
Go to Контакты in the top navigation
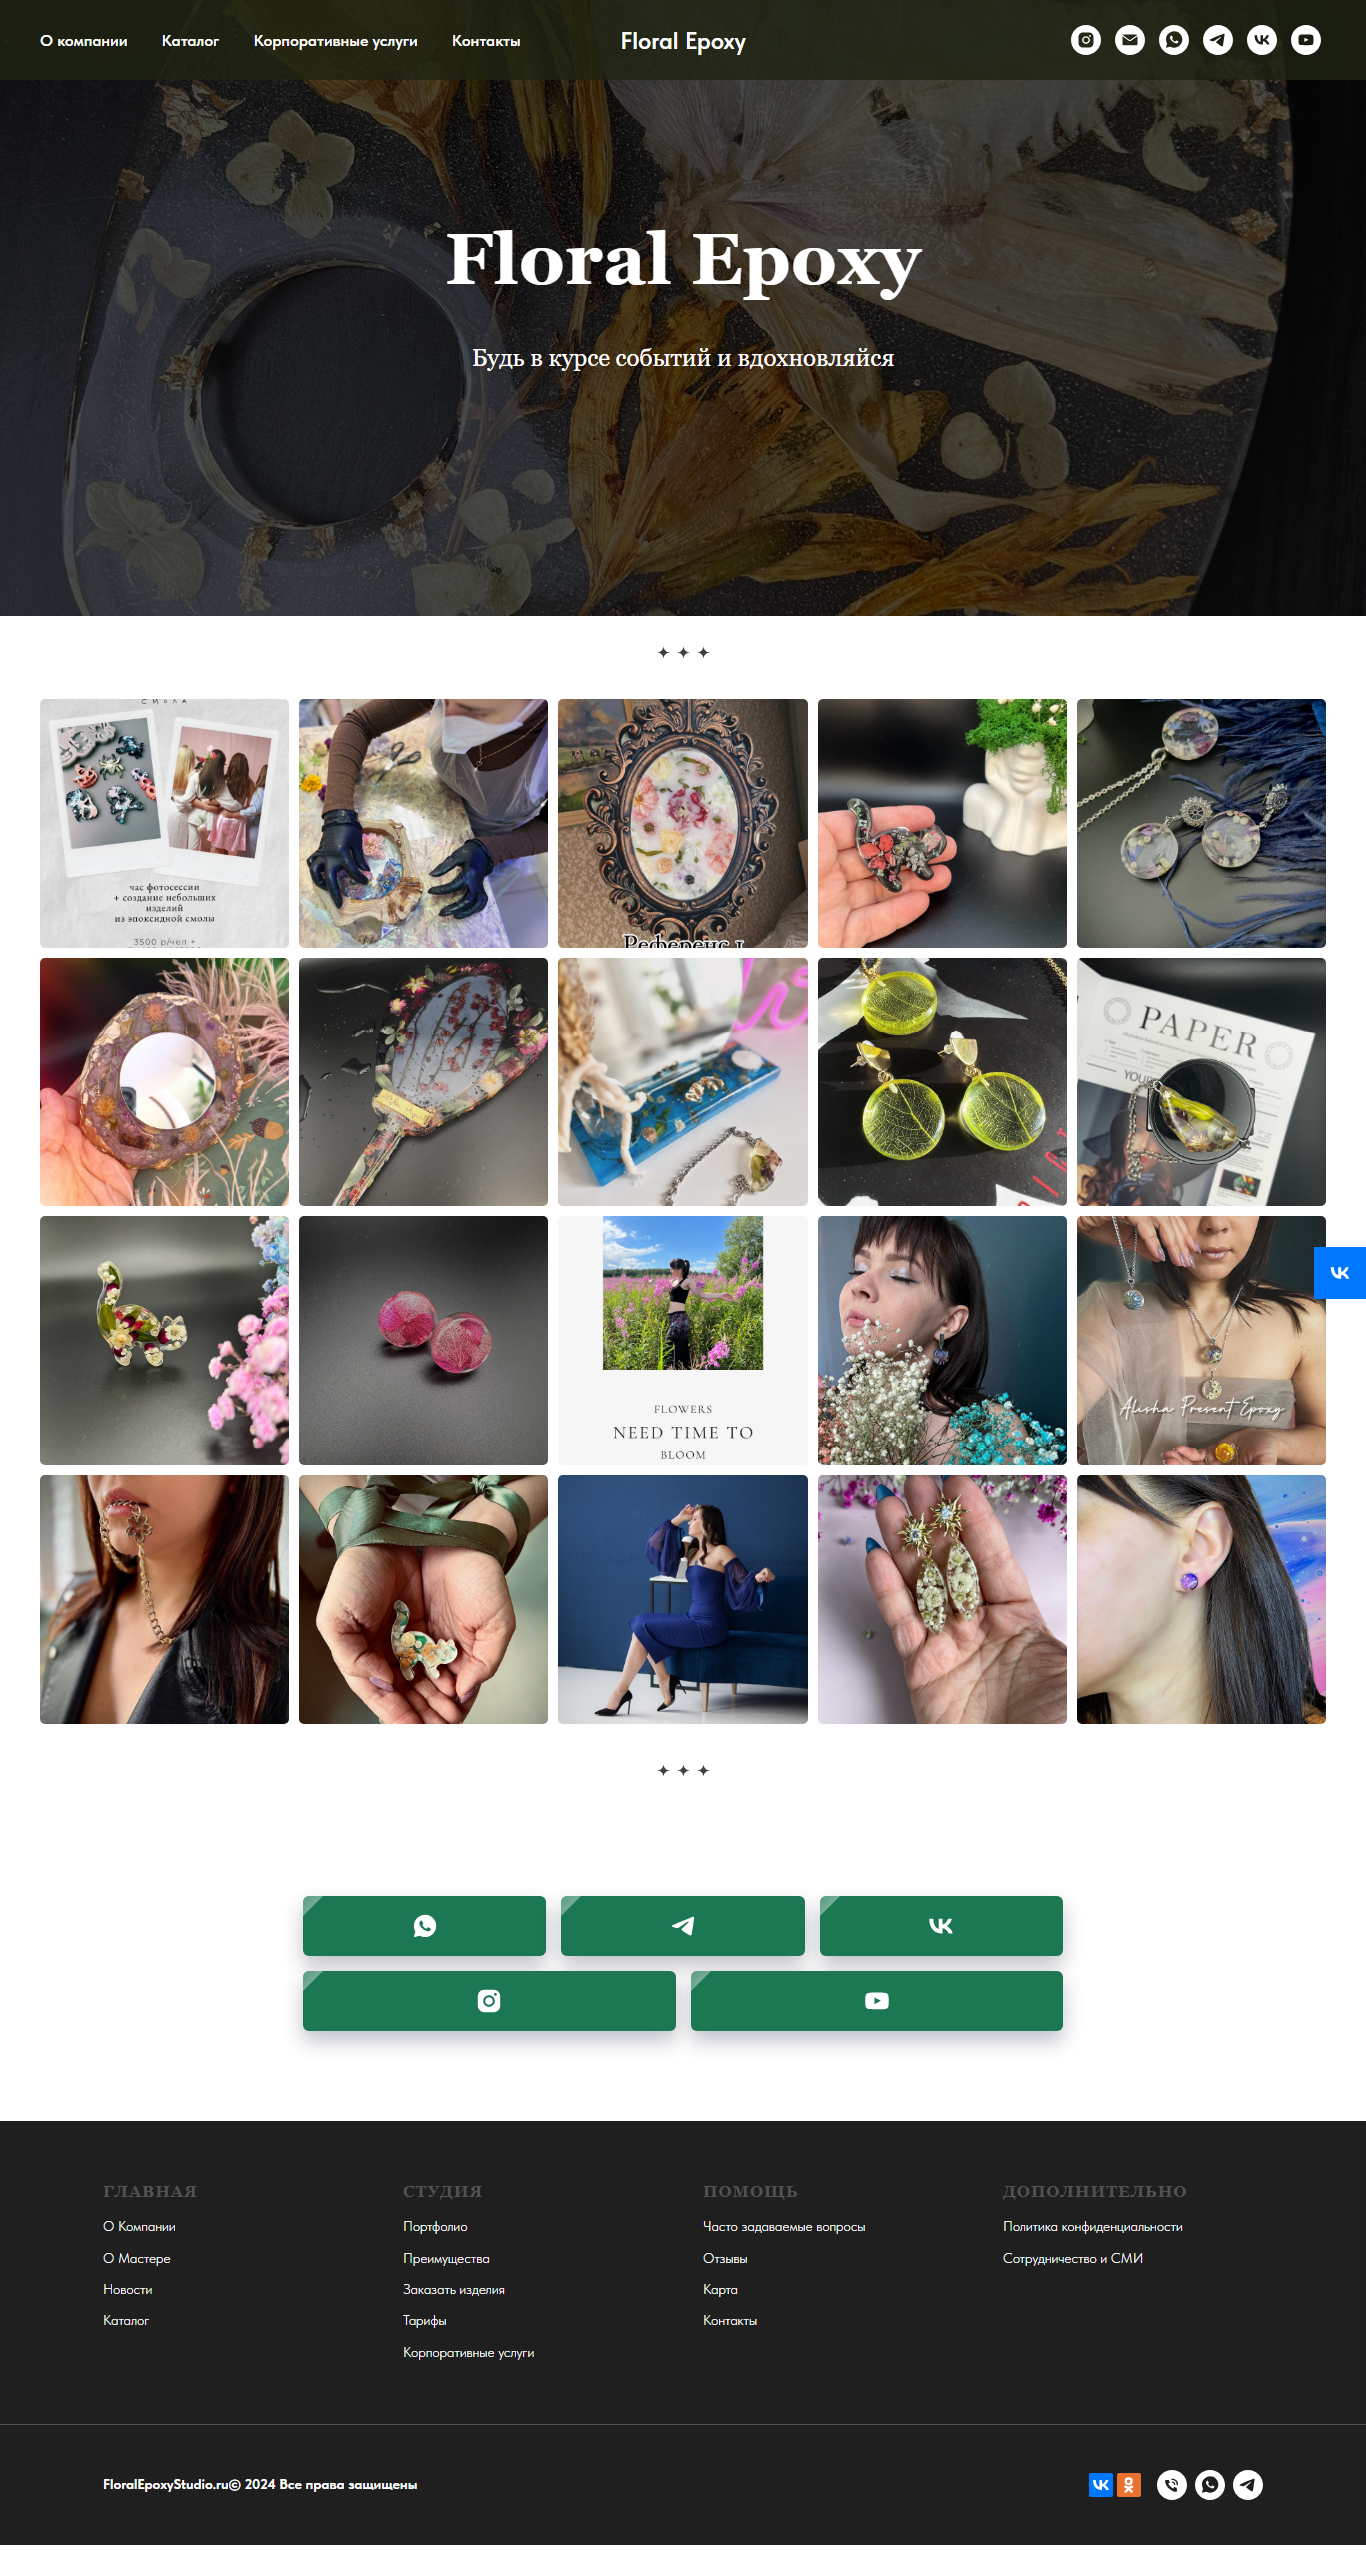pyautogui.click(x=486, y=41)
